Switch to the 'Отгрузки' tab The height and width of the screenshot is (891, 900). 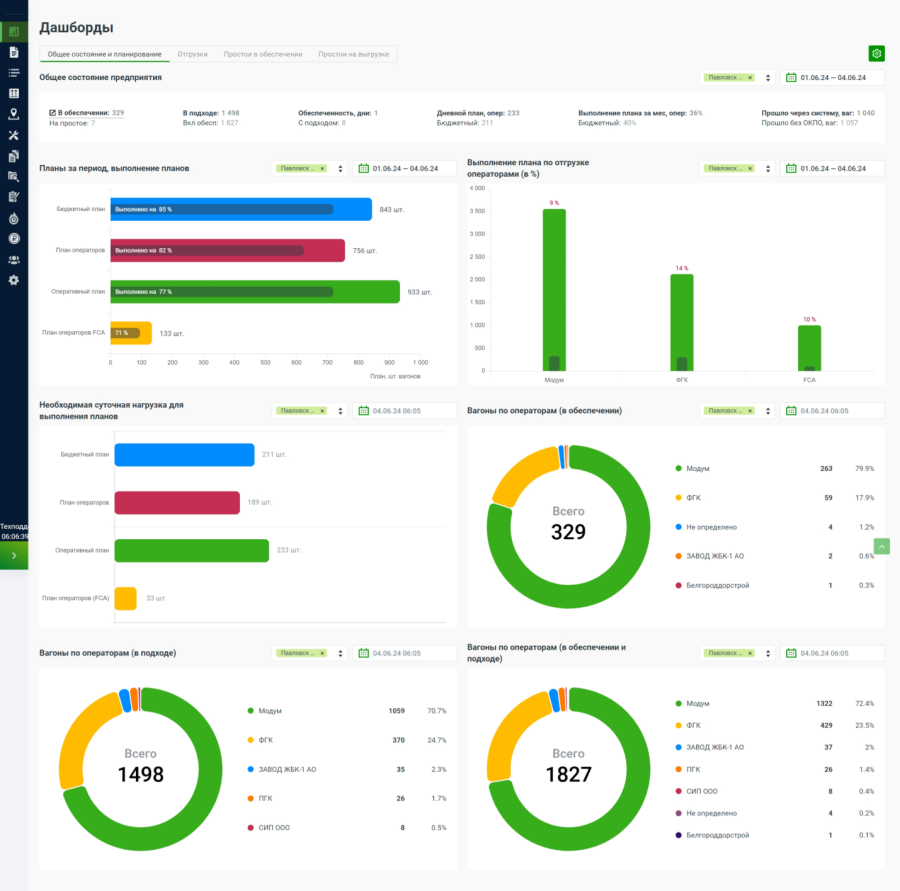[192, 54]
